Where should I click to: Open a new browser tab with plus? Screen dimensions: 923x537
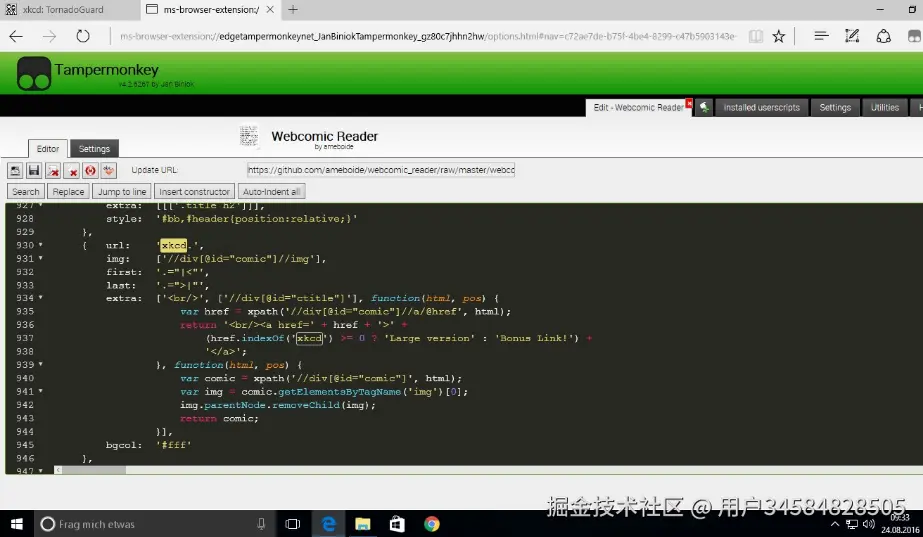coord(293,9)
